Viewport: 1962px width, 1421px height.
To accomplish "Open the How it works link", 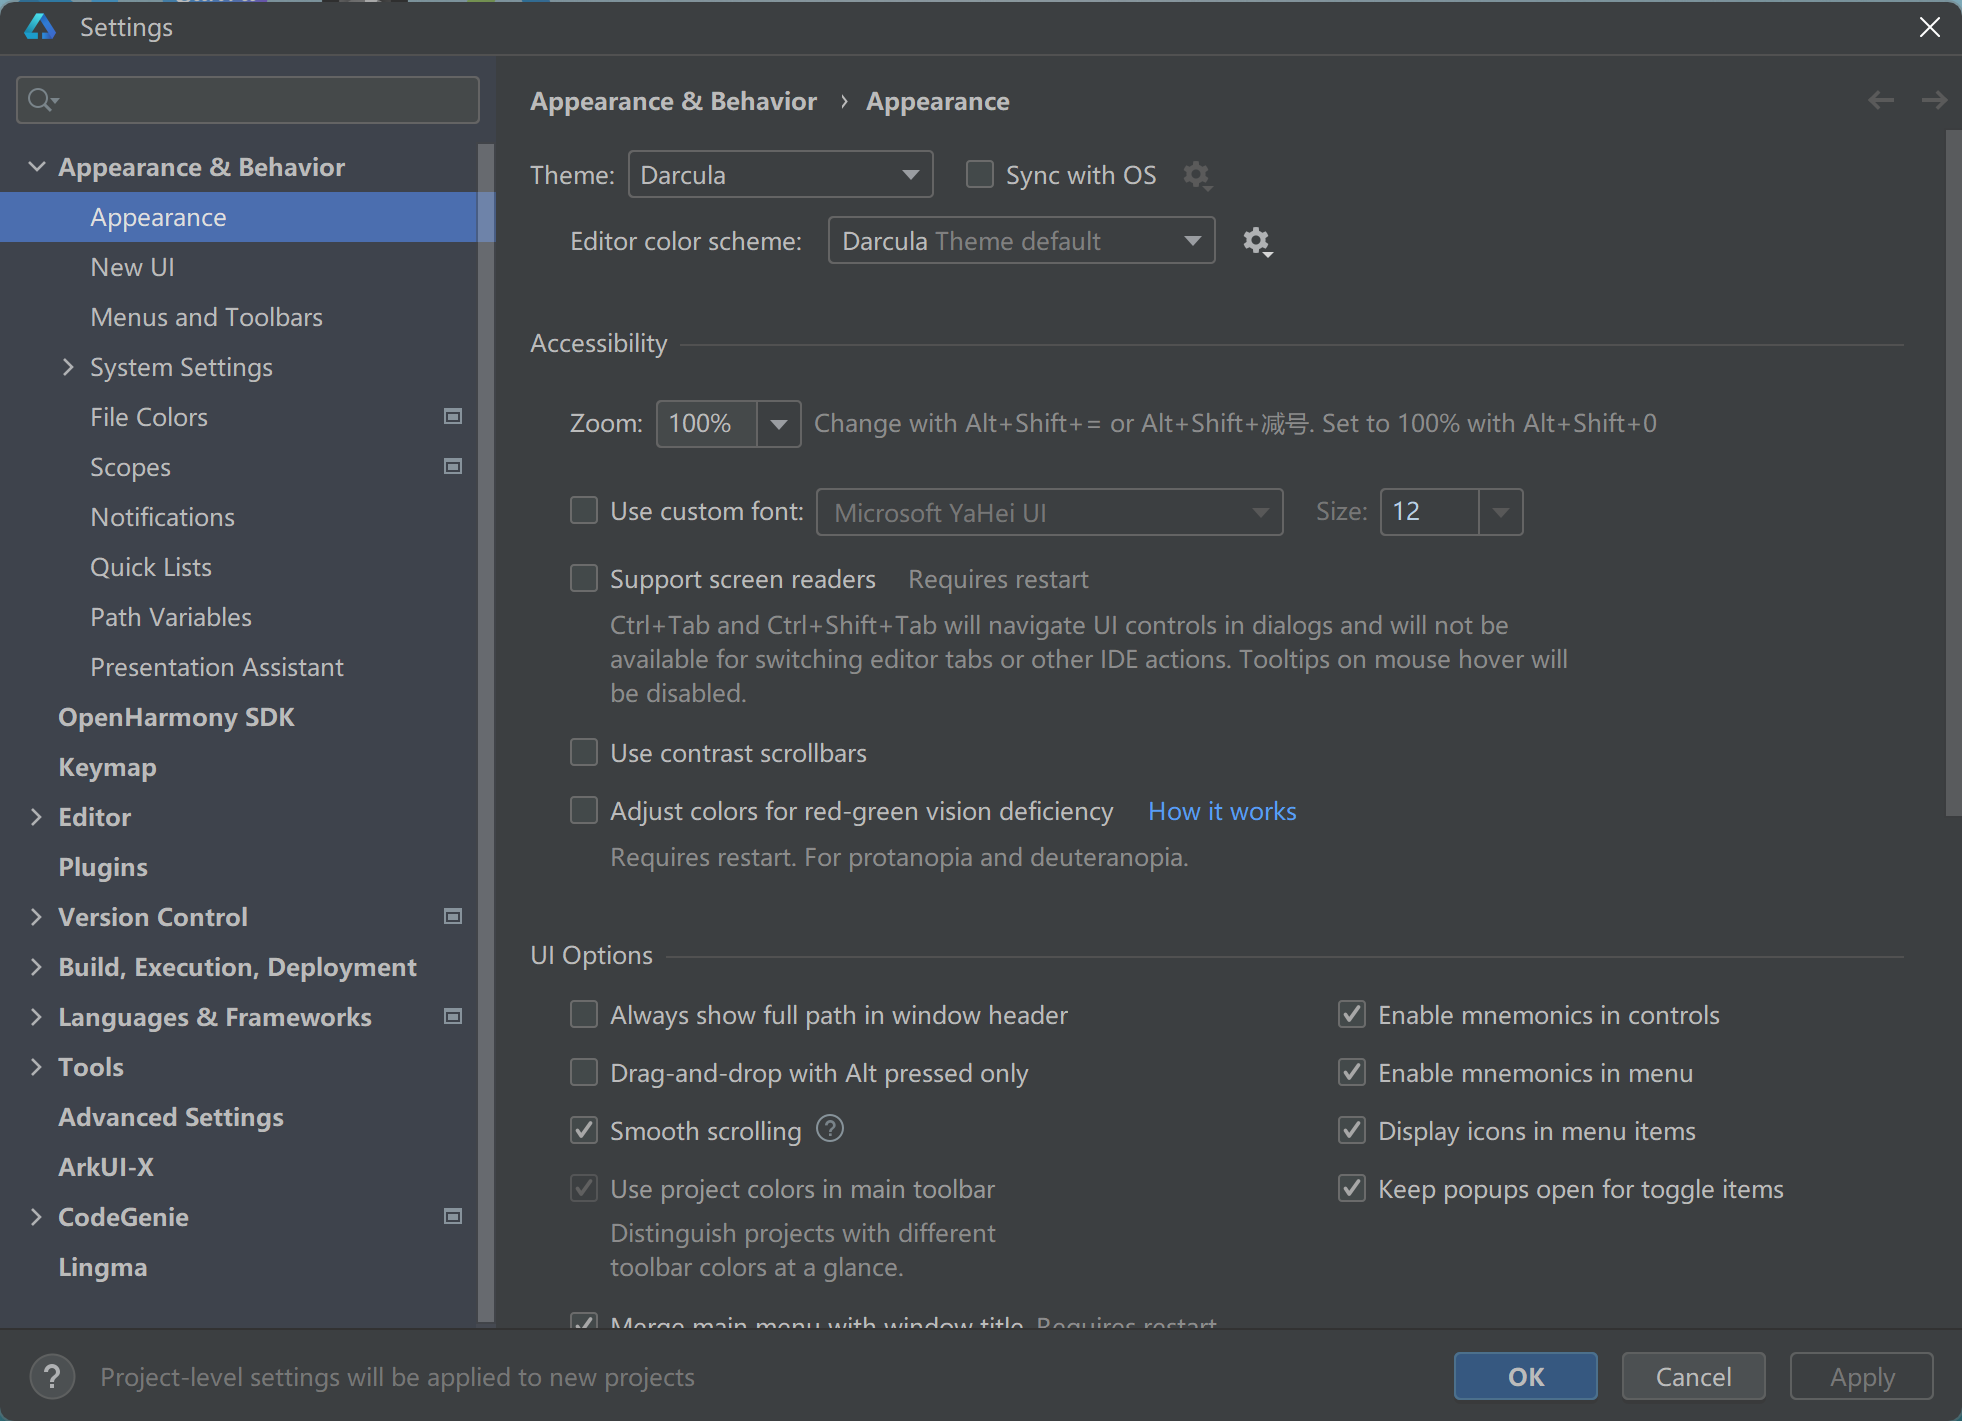I will pos(1222,811).
